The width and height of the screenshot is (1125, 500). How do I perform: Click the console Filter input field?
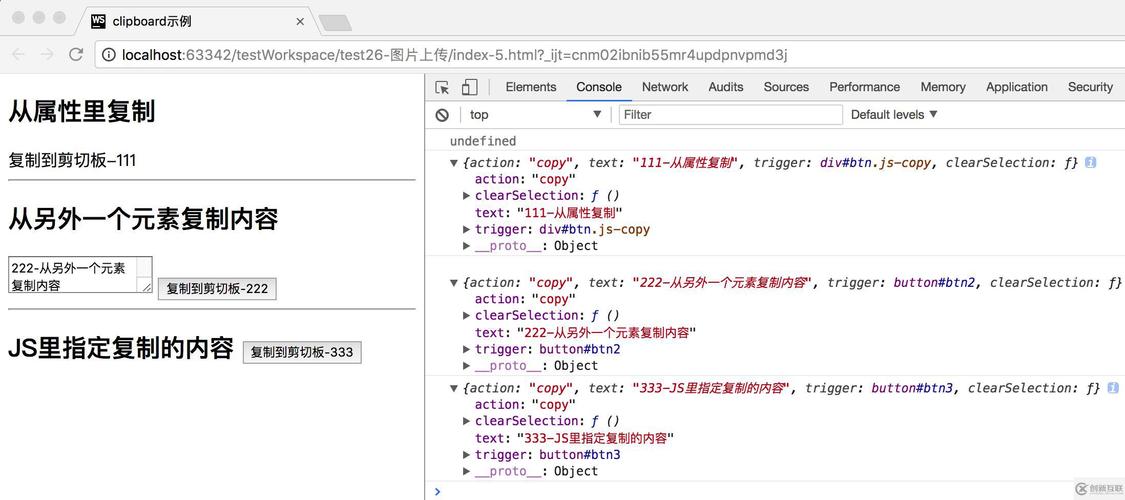click(x=730, y=115)
